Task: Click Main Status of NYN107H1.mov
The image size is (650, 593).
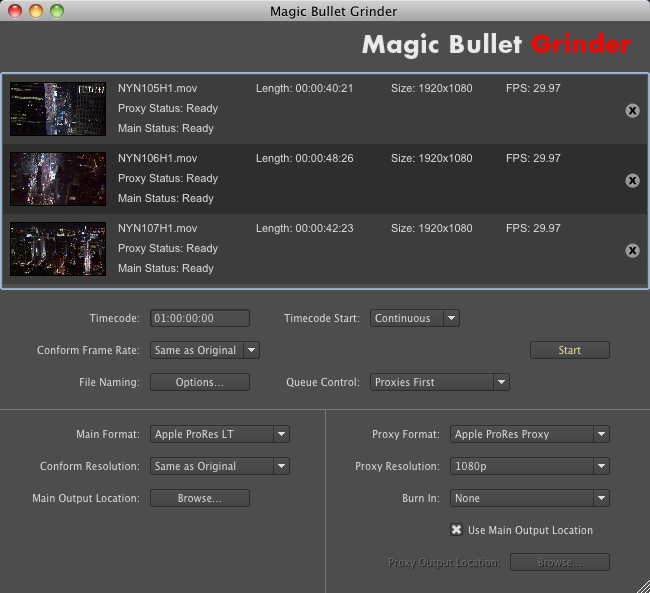Action: 166,268
